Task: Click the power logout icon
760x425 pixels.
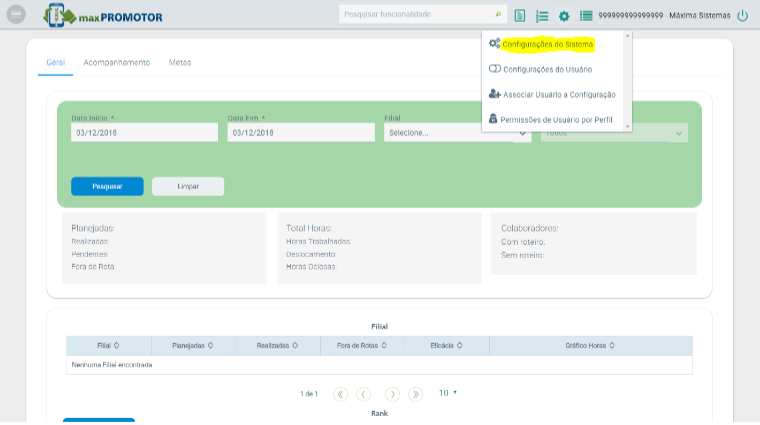Action: [742, 16]
